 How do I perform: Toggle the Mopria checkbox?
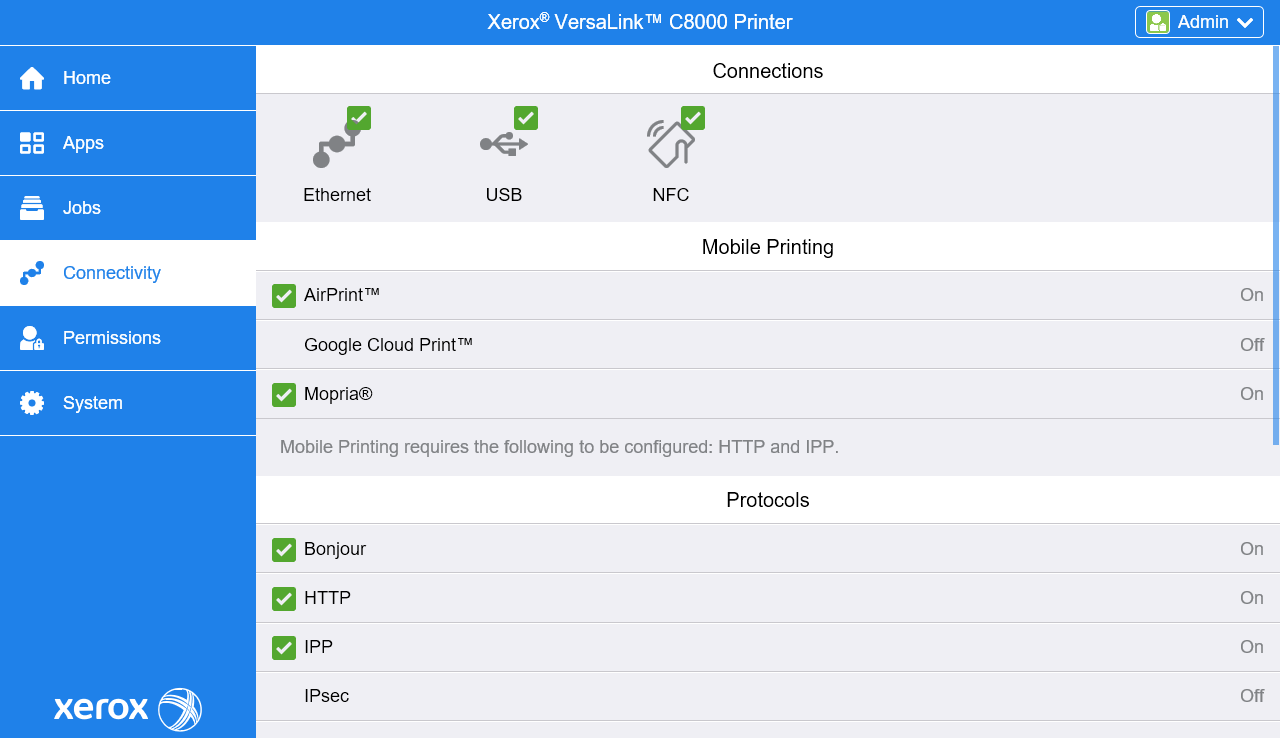click(x=284, y=395)
